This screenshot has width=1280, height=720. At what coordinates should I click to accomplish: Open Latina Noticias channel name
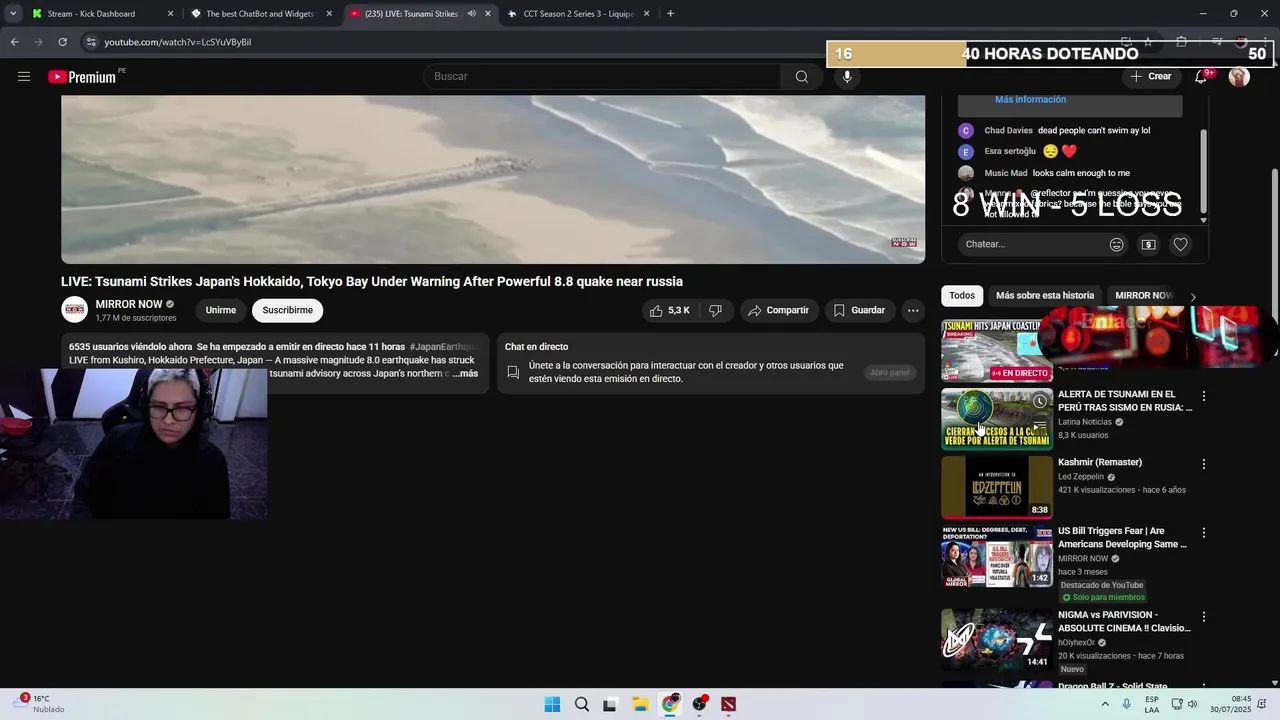pos(1085,422)
